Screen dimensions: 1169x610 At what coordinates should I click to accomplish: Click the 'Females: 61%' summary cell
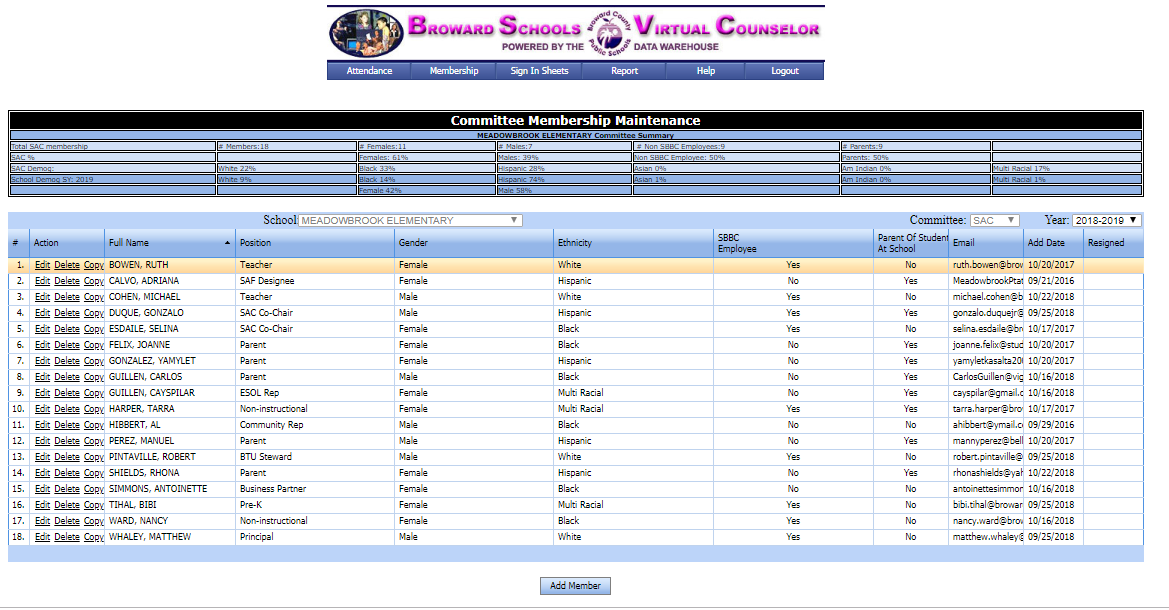point(426,158)
